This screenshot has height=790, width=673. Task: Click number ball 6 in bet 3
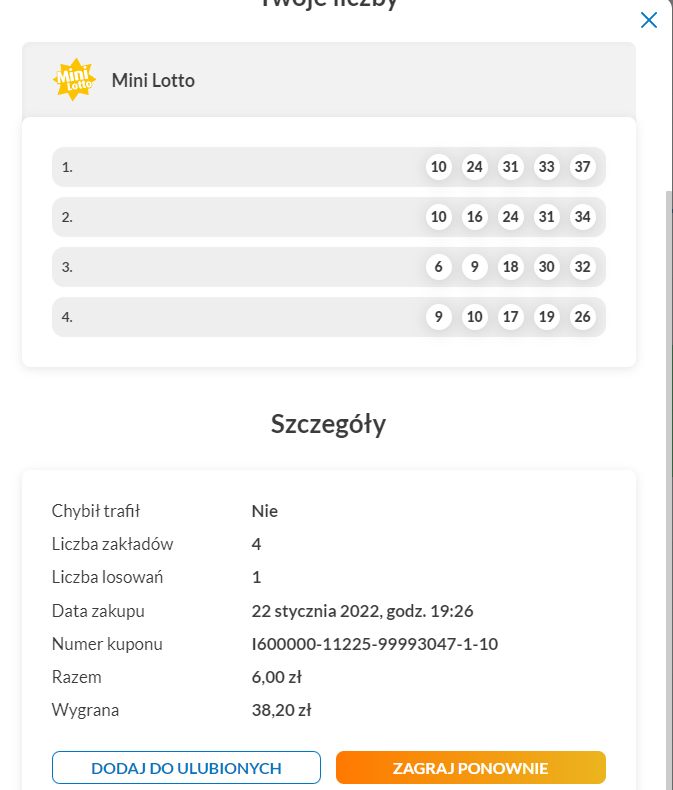click(439, 267)
